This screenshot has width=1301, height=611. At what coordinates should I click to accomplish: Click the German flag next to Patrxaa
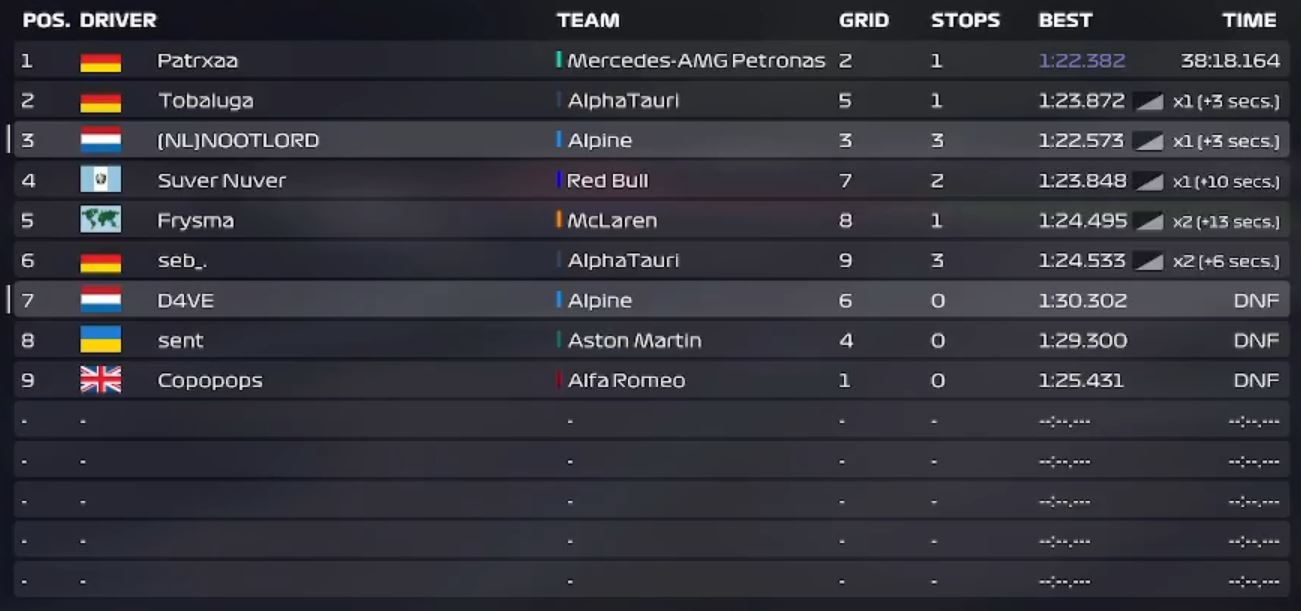click(x=100, y=61)
